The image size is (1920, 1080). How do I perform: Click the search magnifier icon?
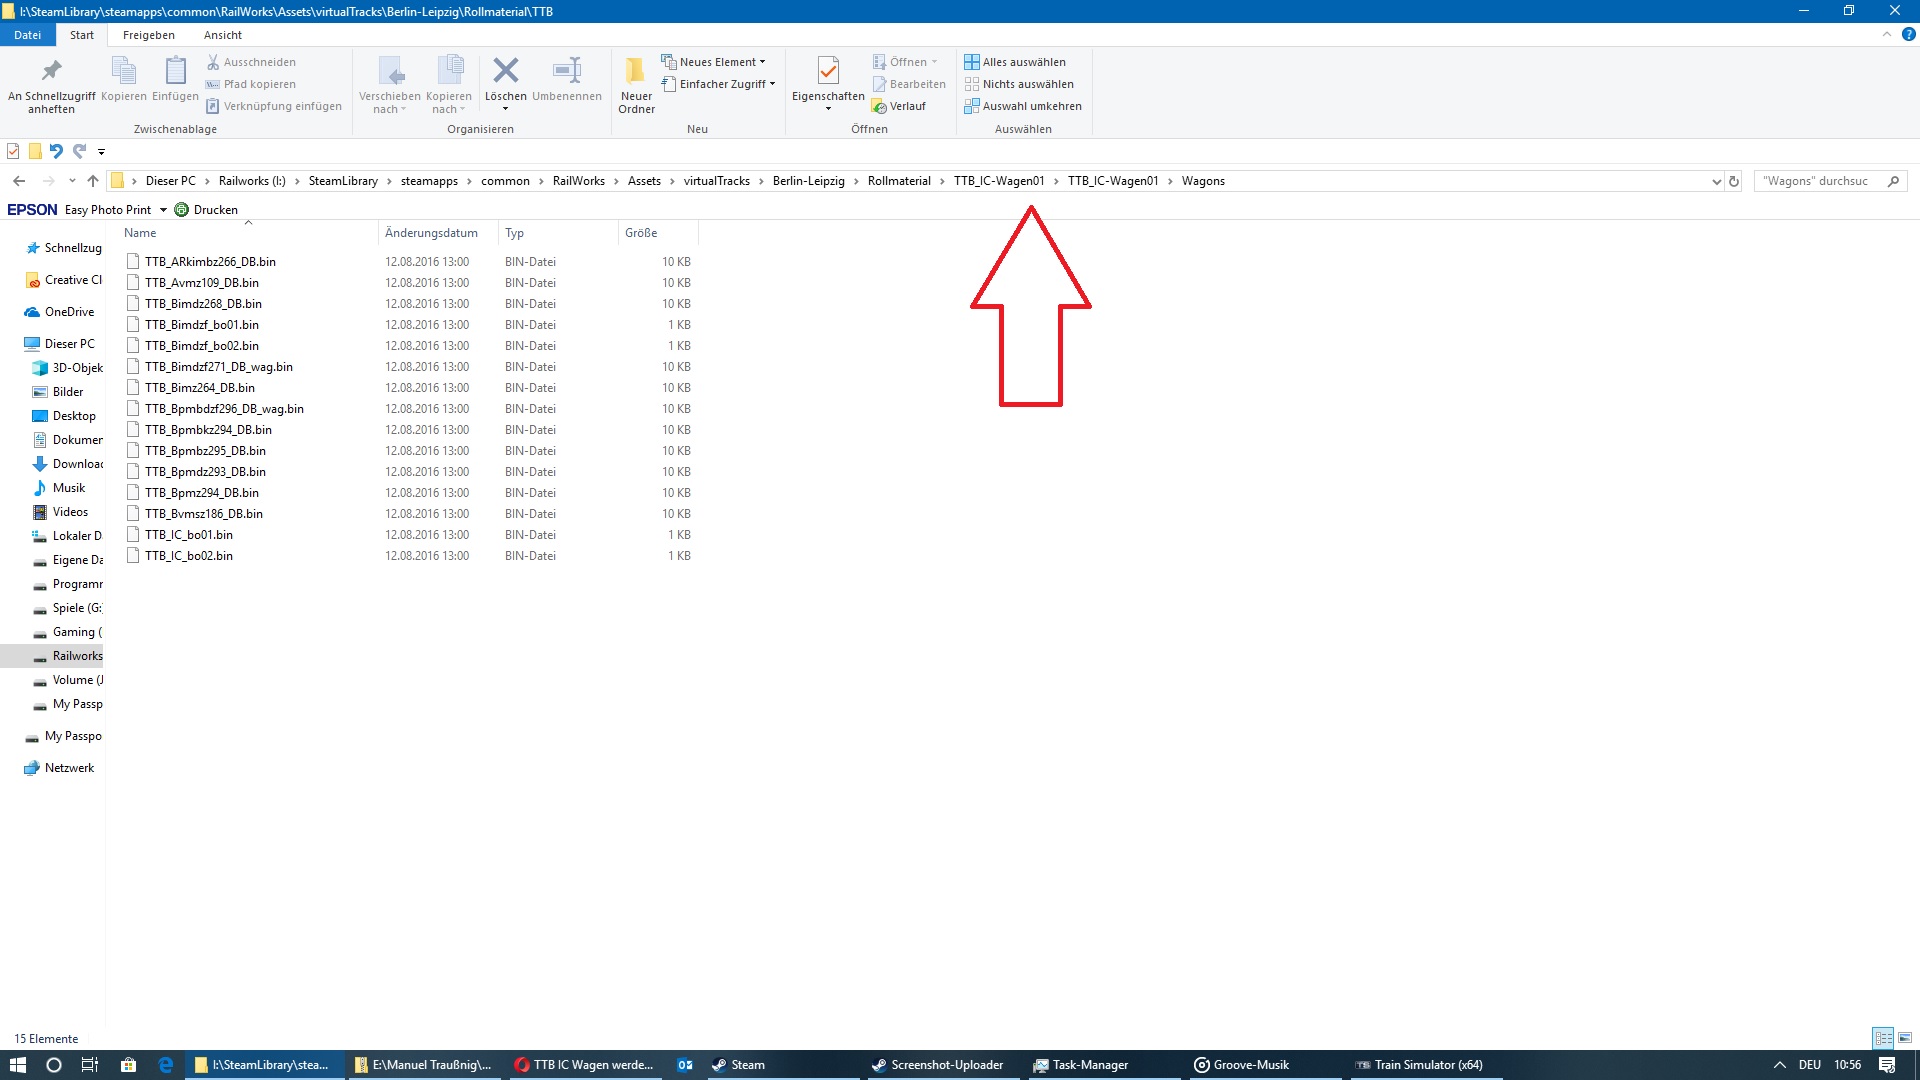(1893, 181)
